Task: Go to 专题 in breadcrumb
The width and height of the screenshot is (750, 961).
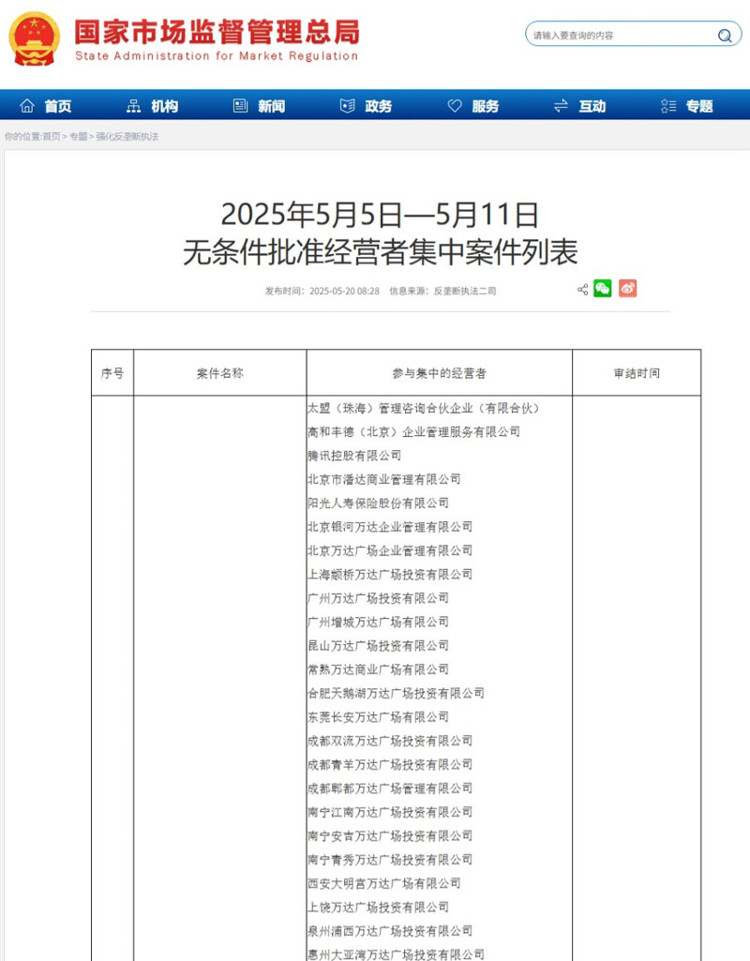Action: [78, 137]
